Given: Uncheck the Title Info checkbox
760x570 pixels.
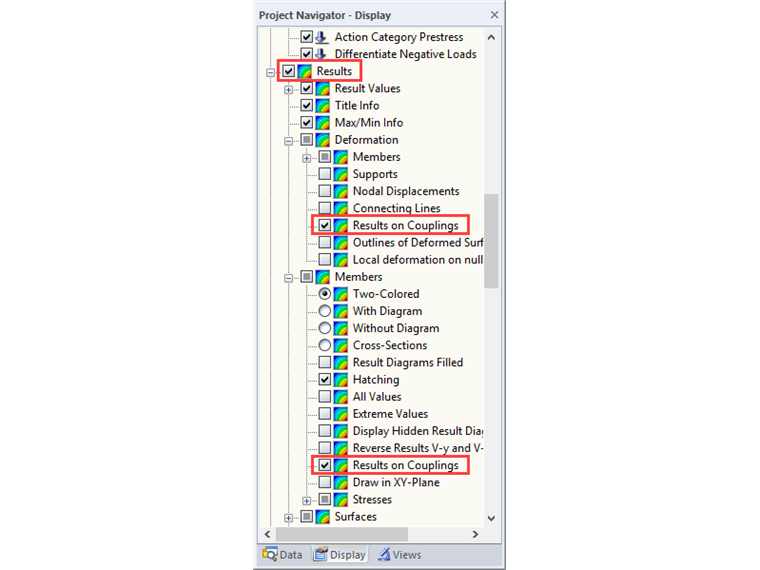Looking at the screenshot, I should pos(307,105).
